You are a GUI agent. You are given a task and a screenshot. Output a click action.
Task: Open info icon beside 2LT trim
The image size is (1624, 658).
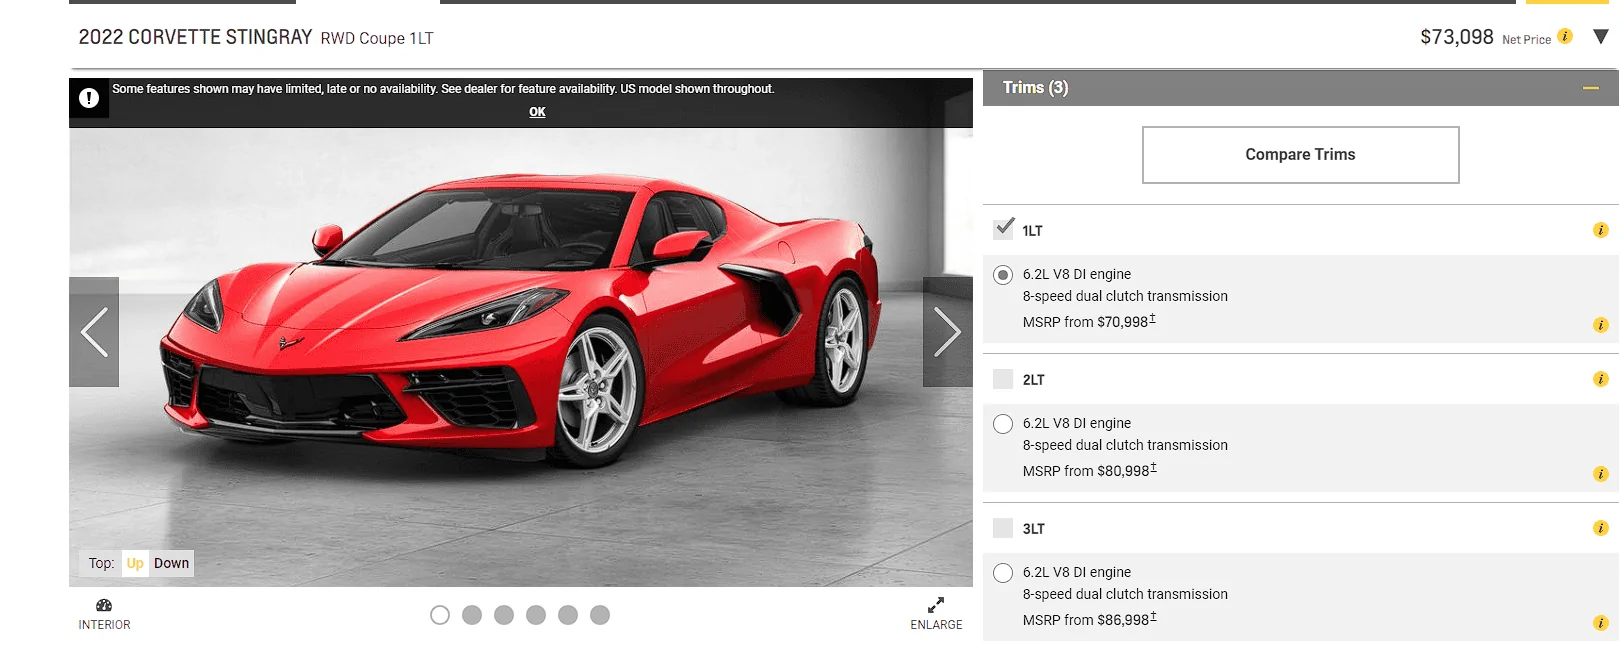(1600, 379)
